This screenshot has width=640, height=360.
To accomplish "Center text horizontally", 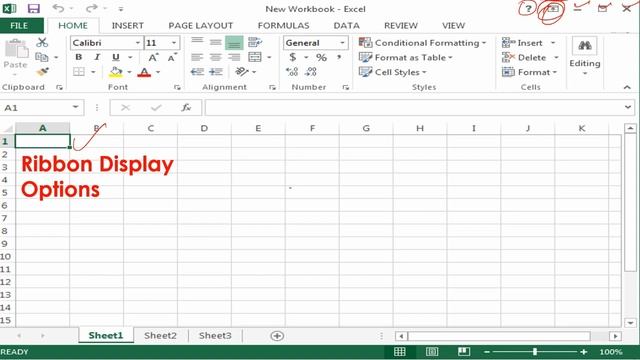I will 216,57.
